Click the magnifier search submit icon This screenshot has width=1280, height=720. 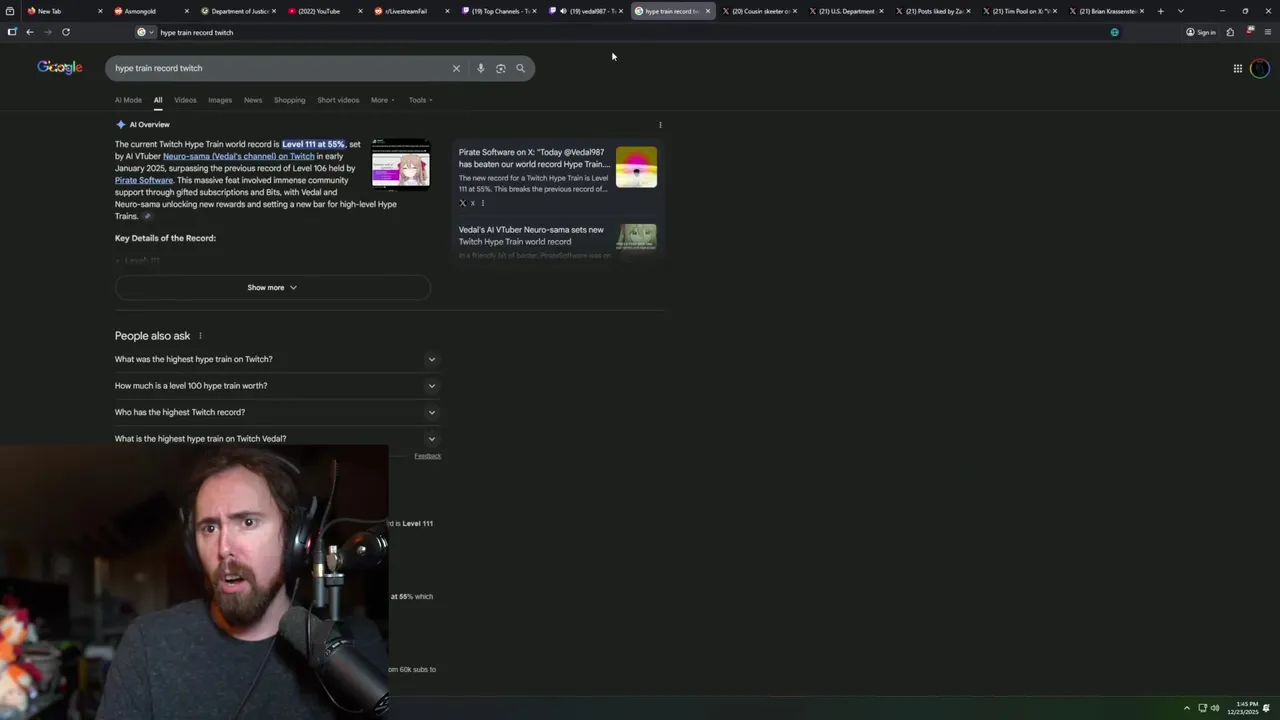pyautogui.click(x=520, y=68)
